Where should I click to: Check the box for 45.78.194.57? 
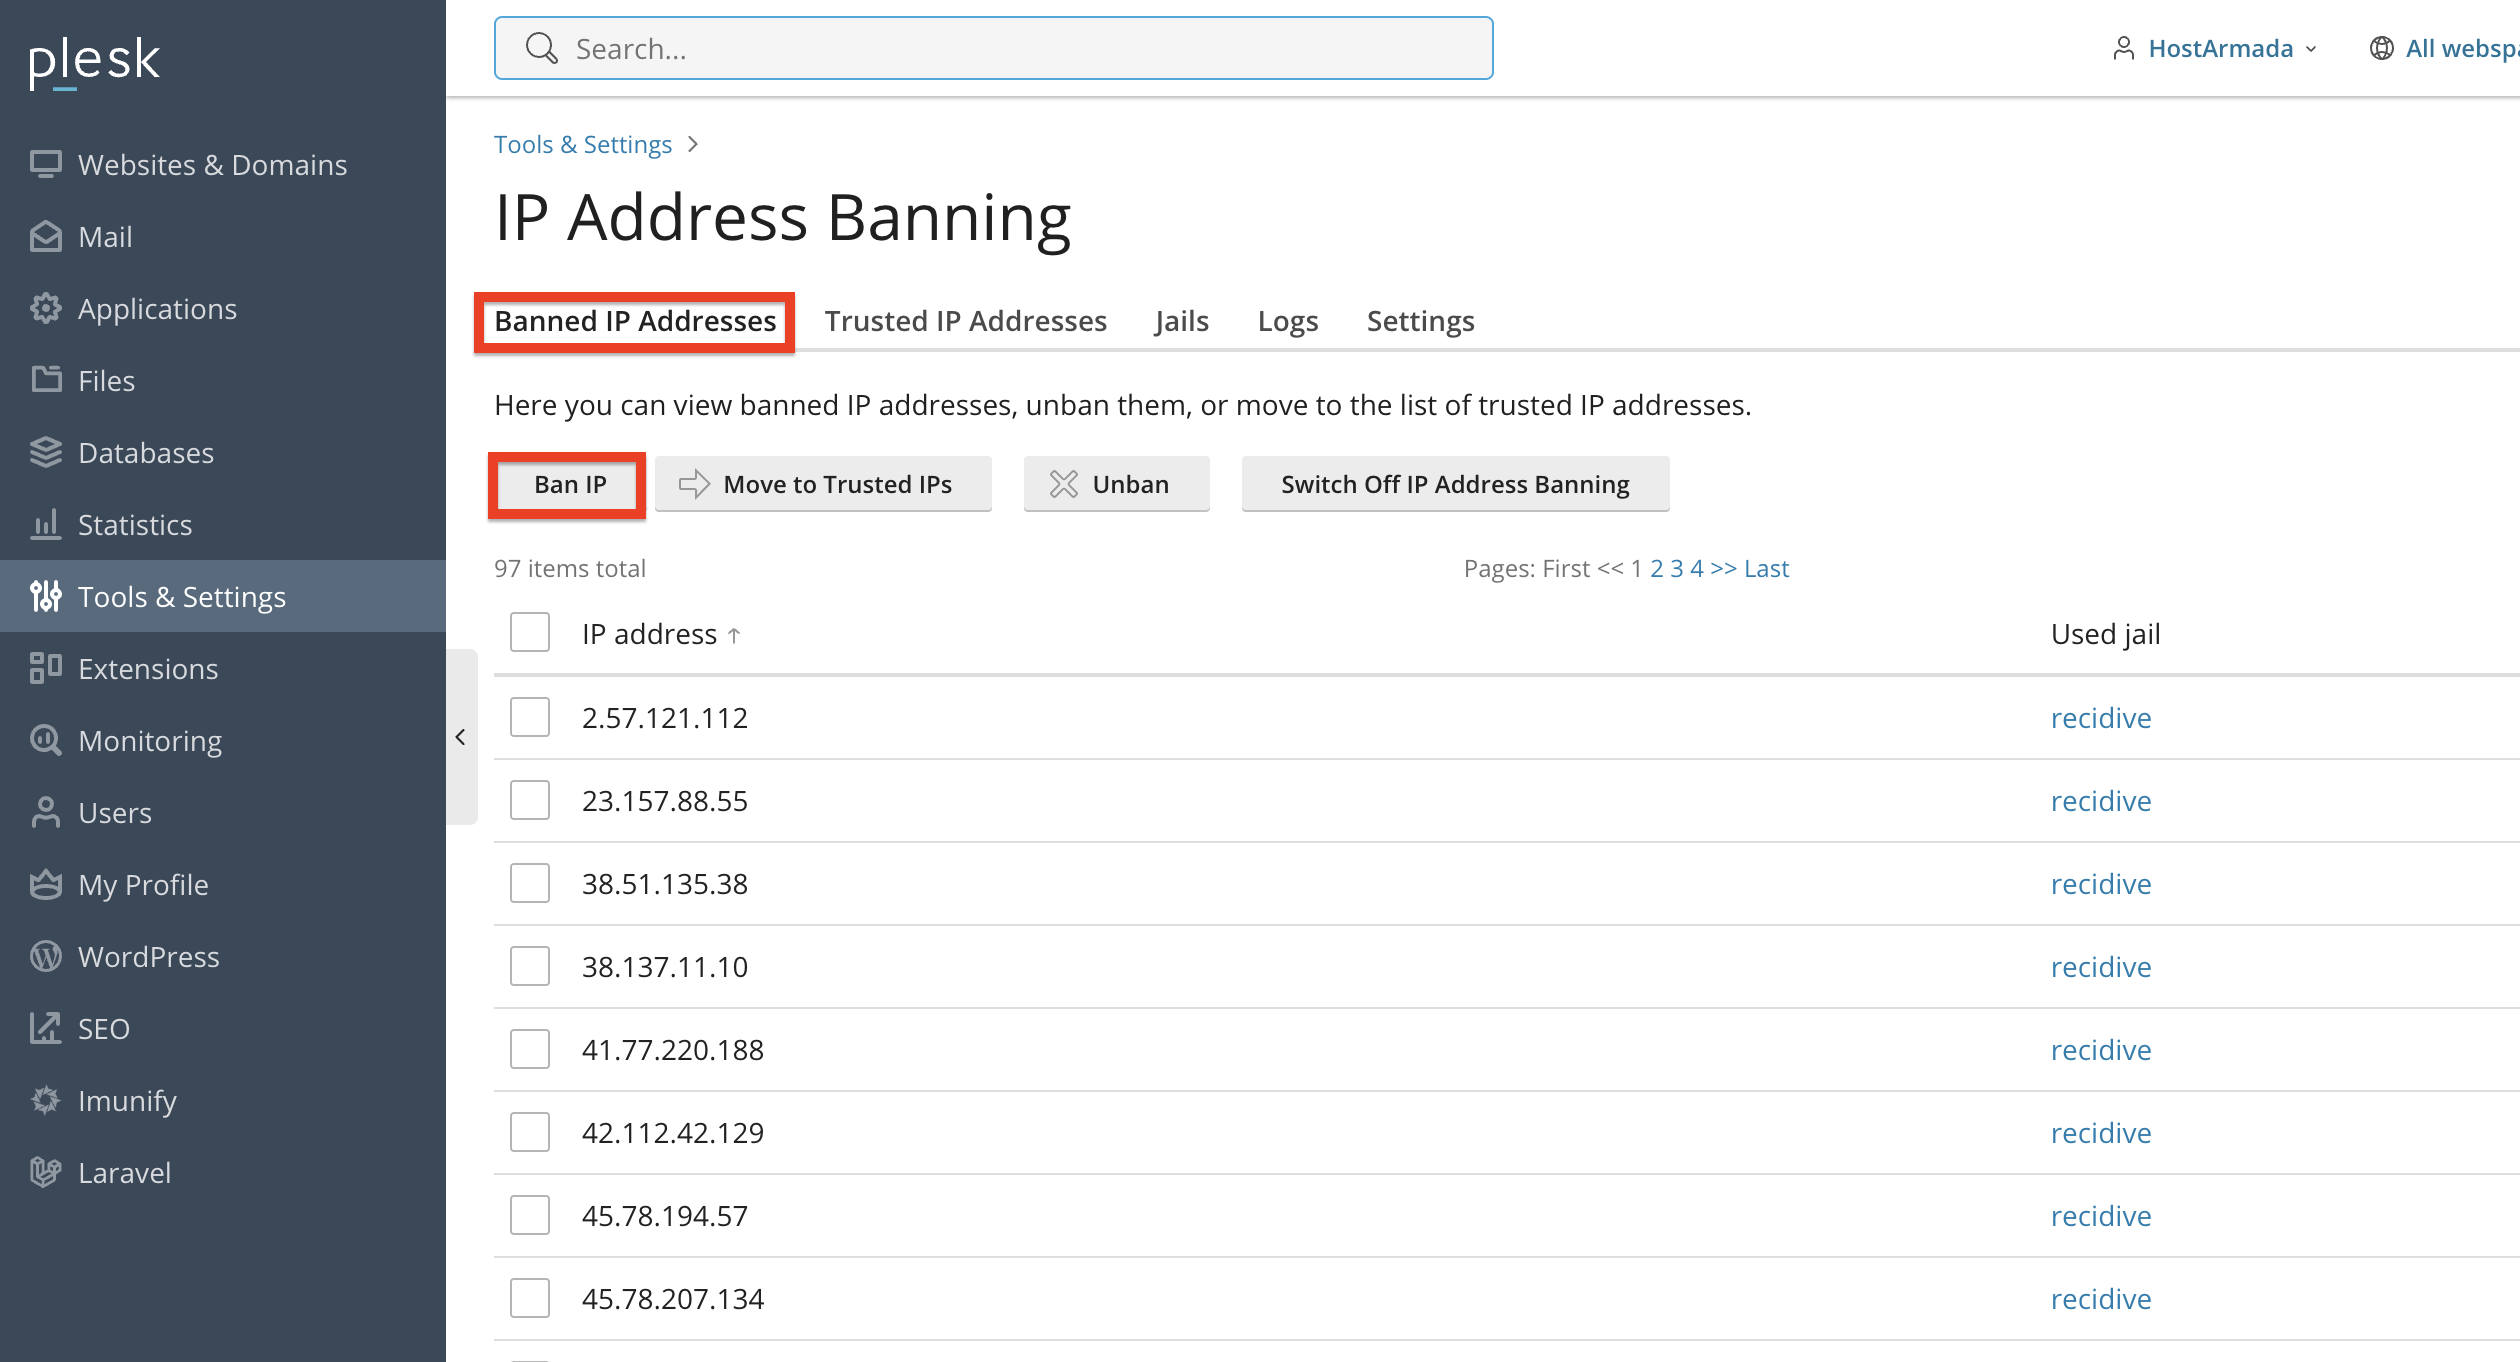coord(530,1215)
